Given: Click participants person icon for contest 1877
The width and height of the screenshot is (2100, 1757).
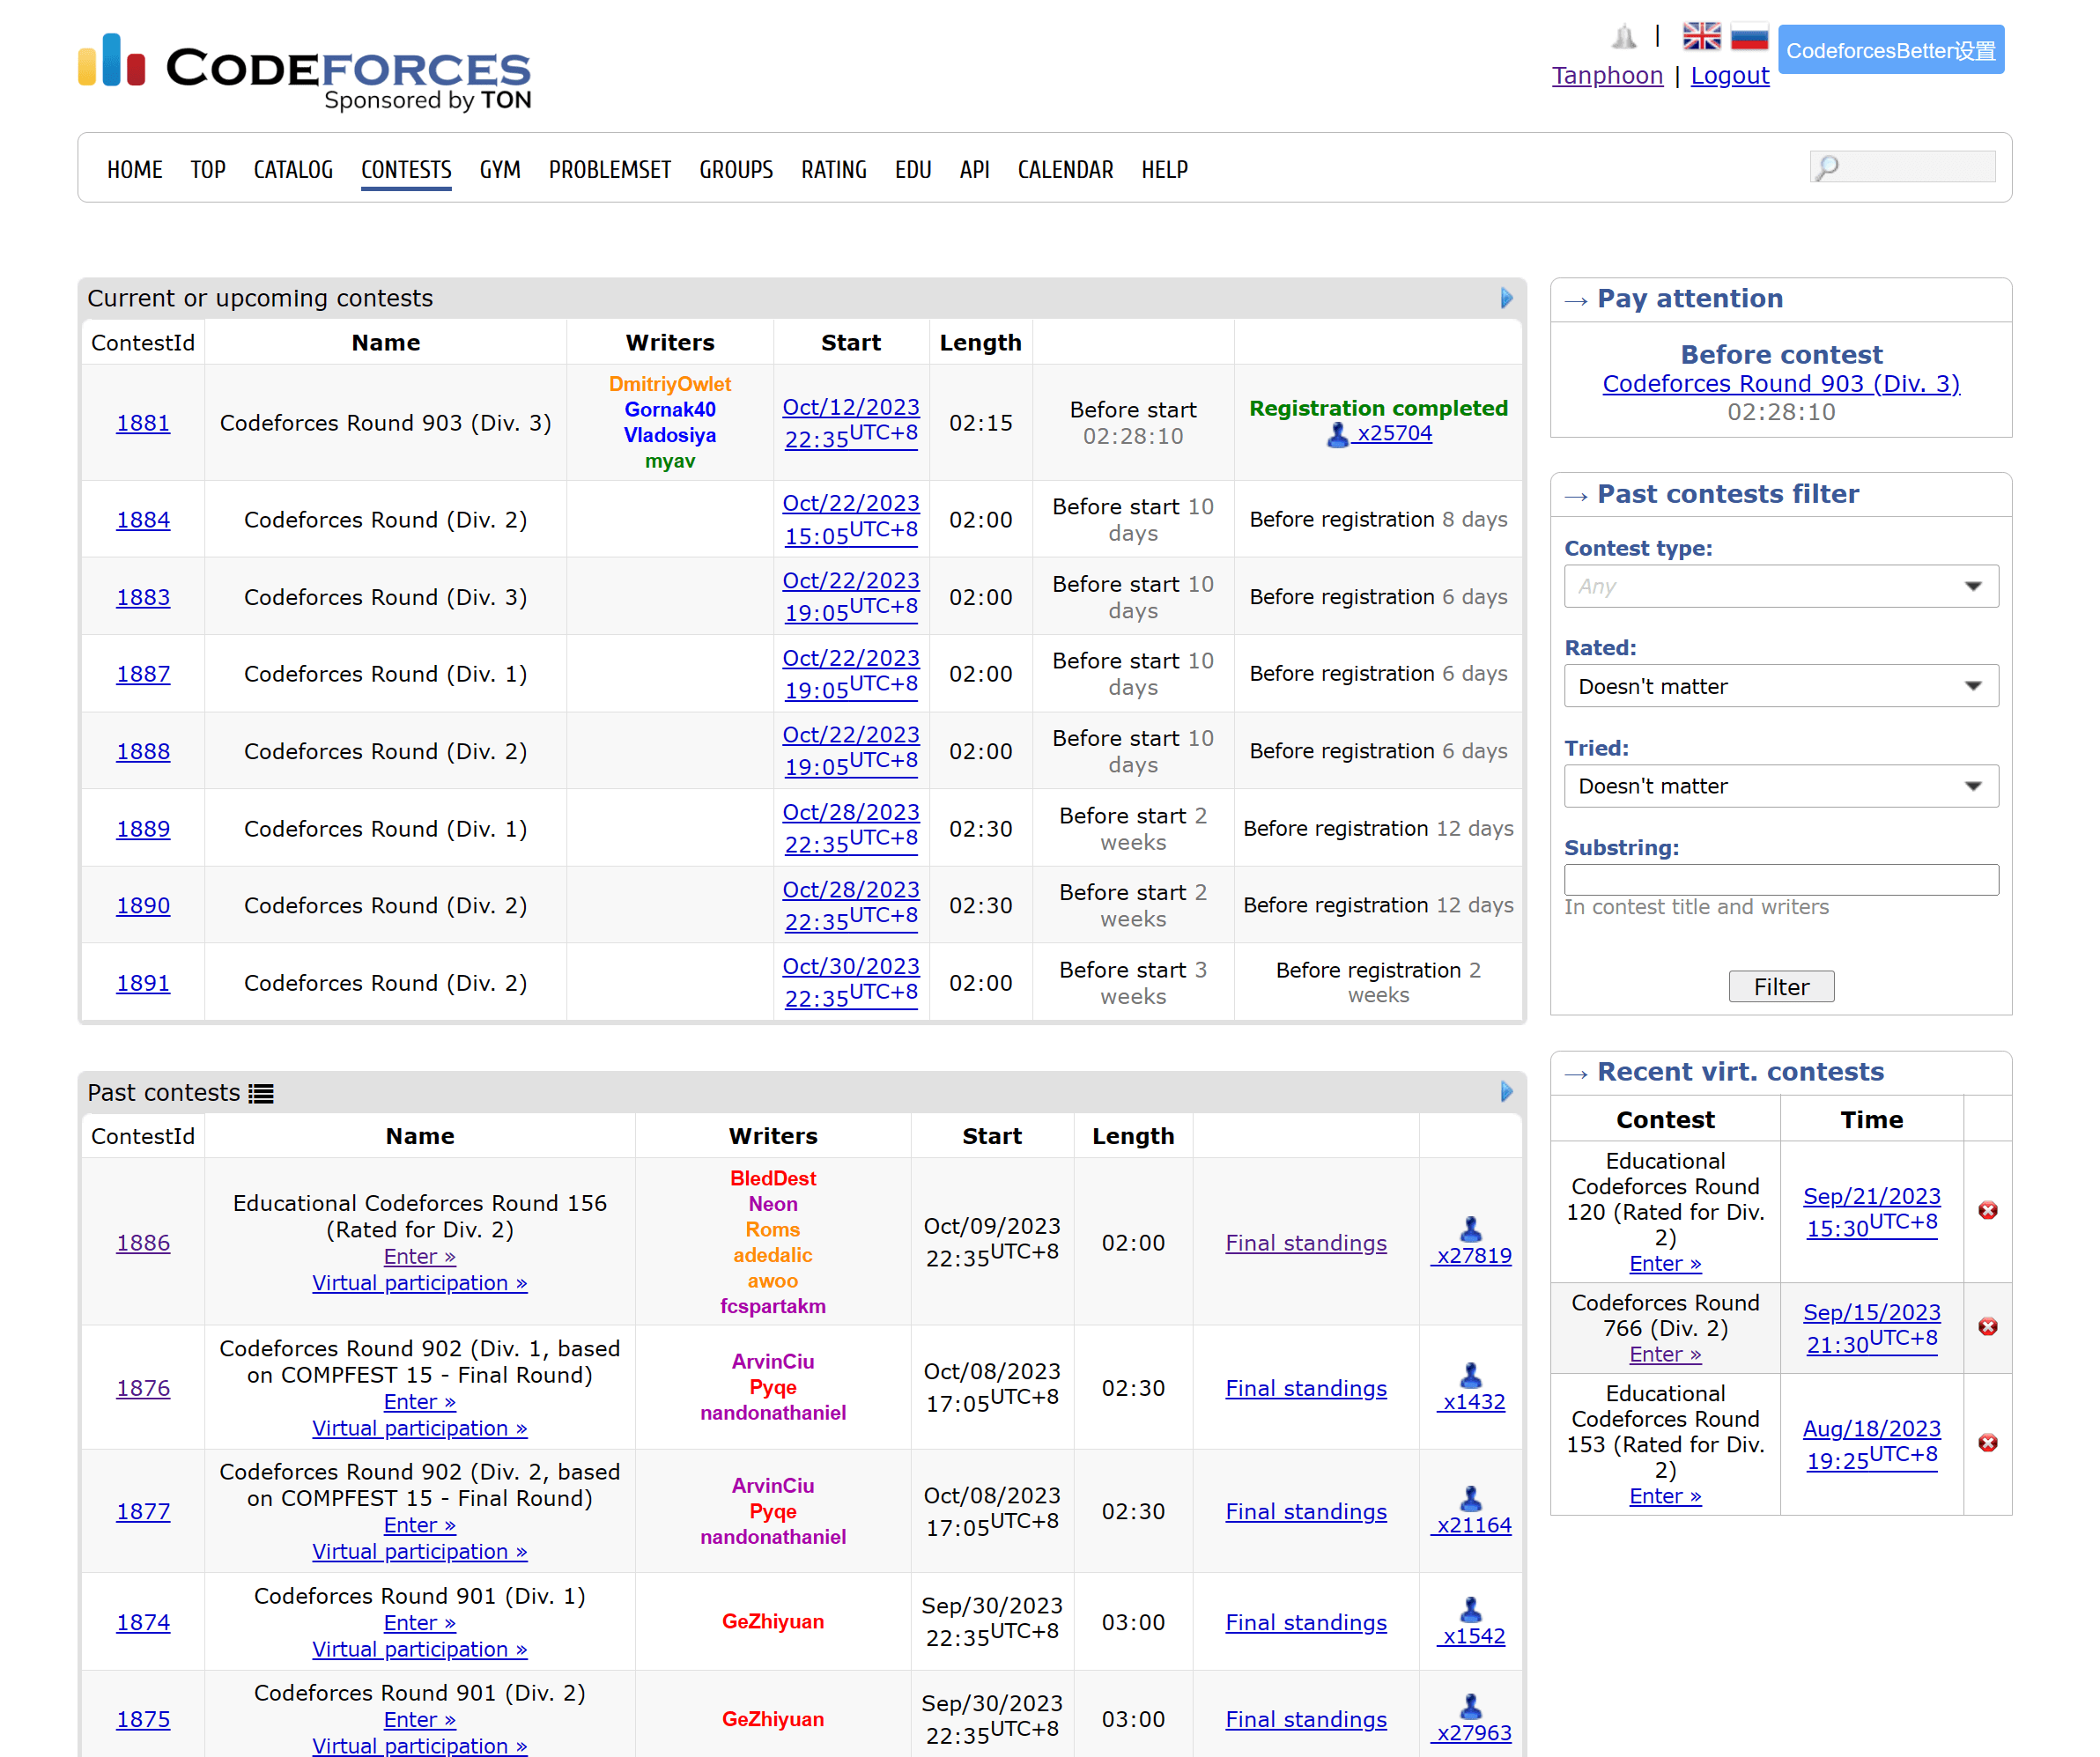Looking at the screenshot, I should 1470,1497.
